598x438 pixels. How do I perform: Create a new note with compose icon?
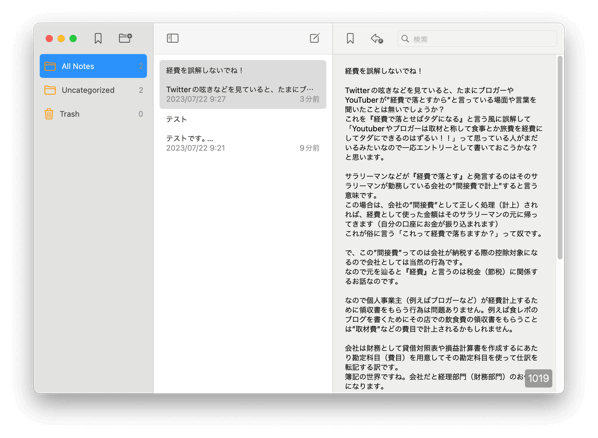coord(315,38)
